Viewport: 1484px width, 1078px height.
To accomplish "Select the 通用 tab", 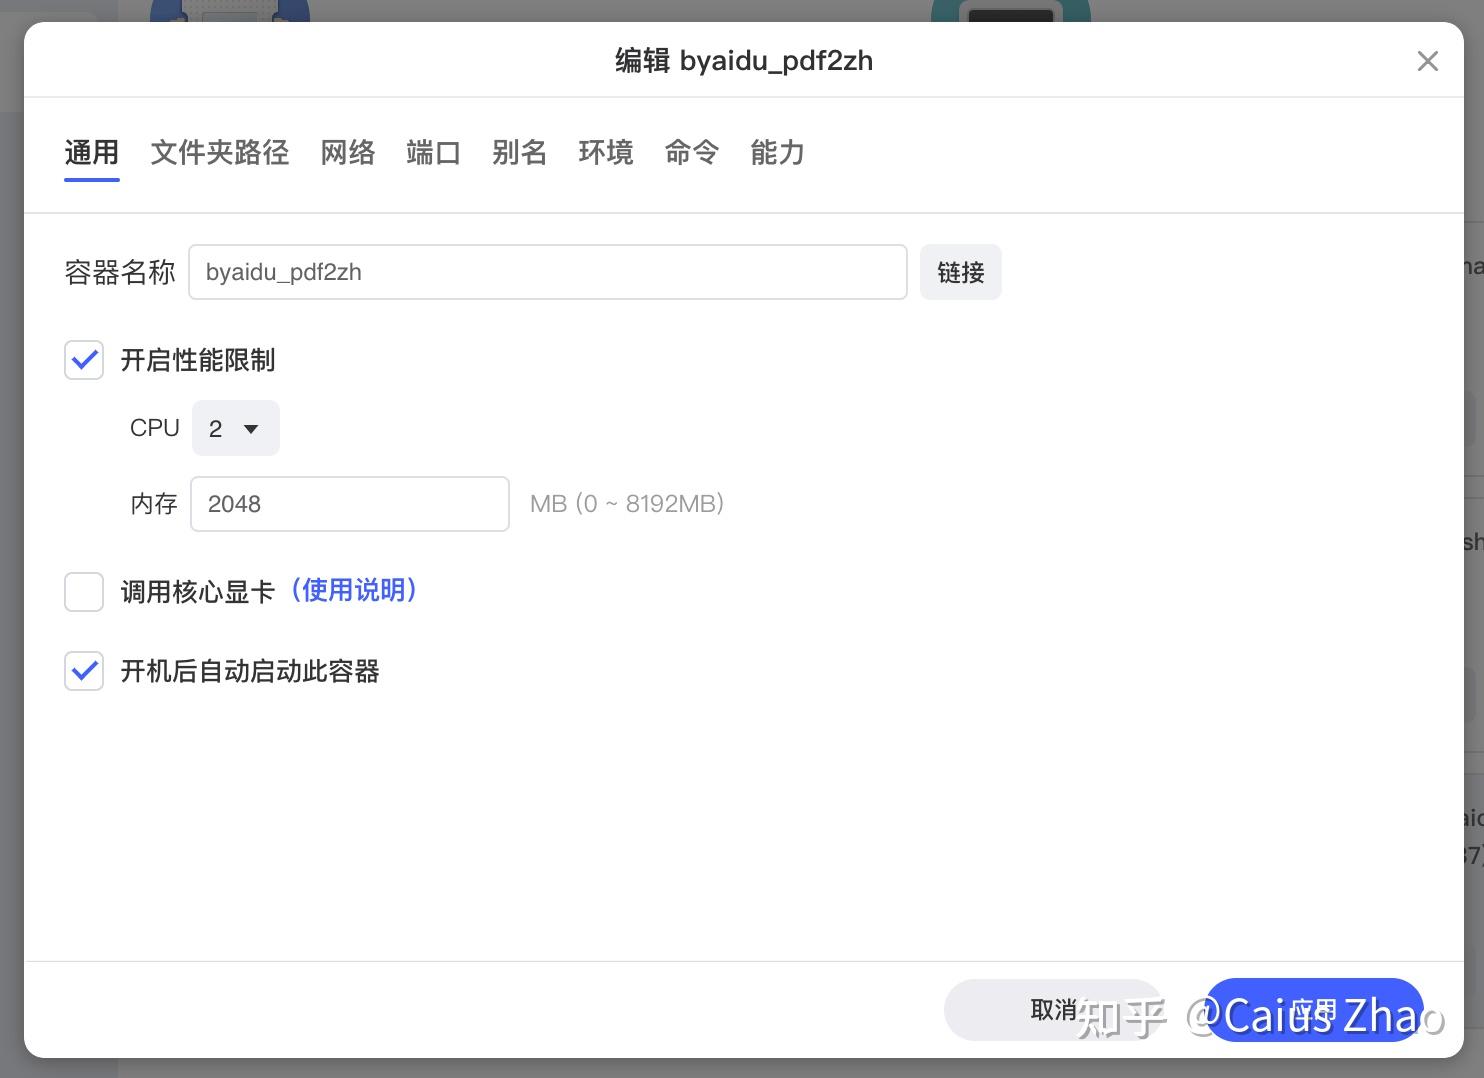I will [92, 152].
